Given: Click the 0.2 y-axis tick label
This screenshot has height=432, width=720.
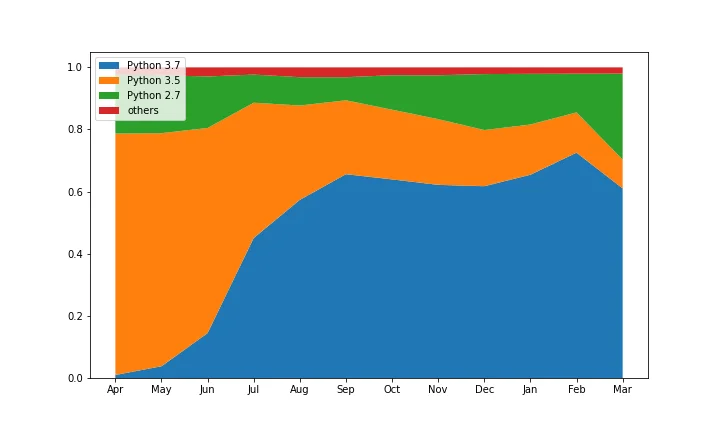Looking at the screenshot, I should click(75, 316).
